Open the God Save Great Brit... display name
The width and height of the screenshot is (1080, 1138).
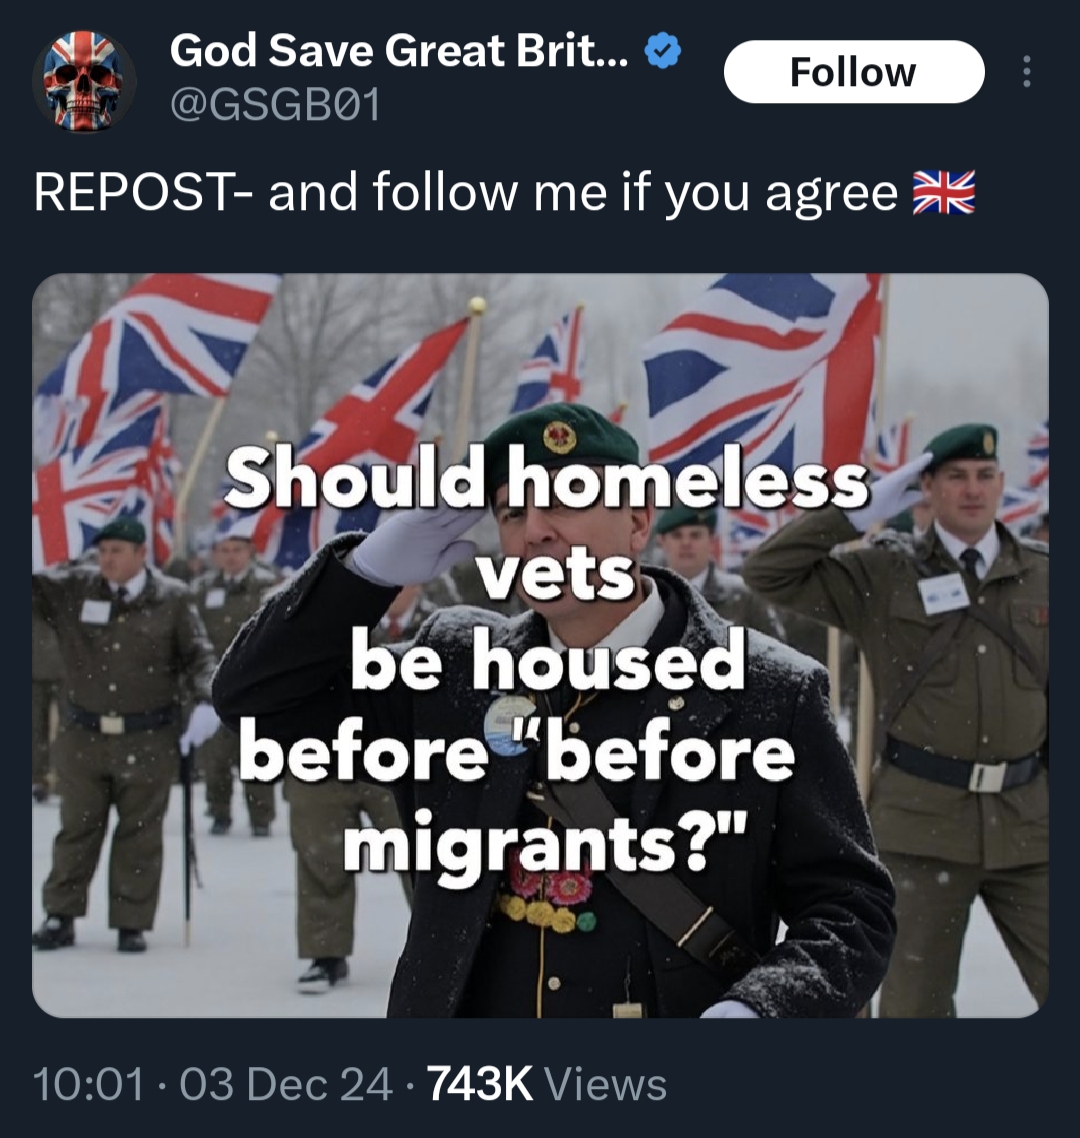[x=399, y=51]
